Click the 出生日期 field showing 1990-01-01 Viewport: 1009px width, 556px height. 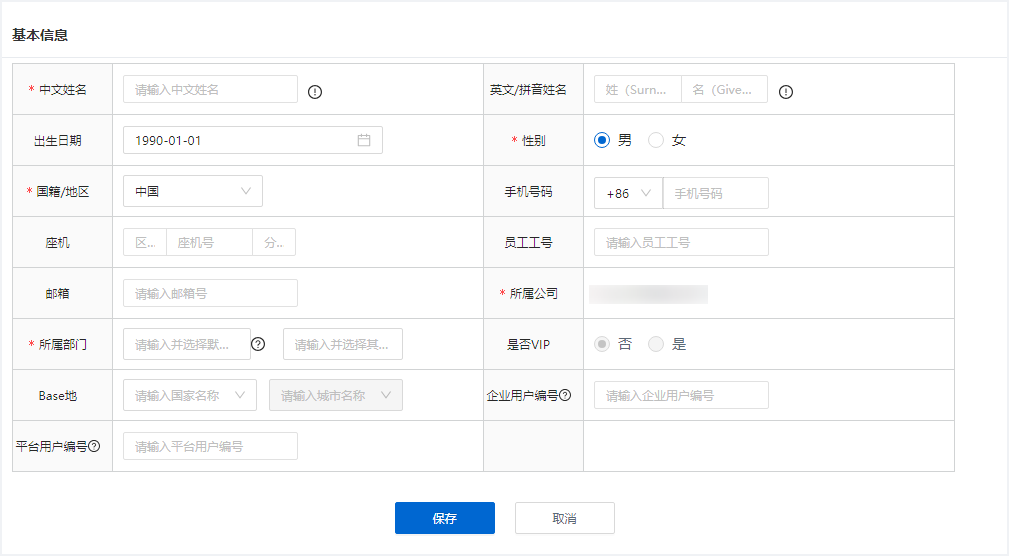point(253,140)
